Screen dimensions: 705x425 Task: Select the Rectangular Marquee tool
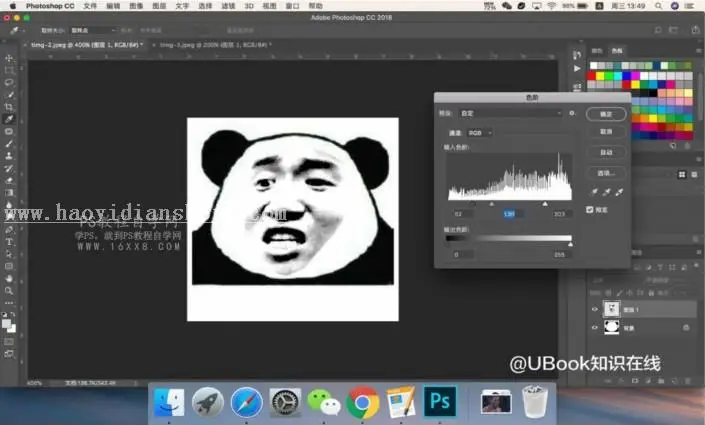[9, 70]
